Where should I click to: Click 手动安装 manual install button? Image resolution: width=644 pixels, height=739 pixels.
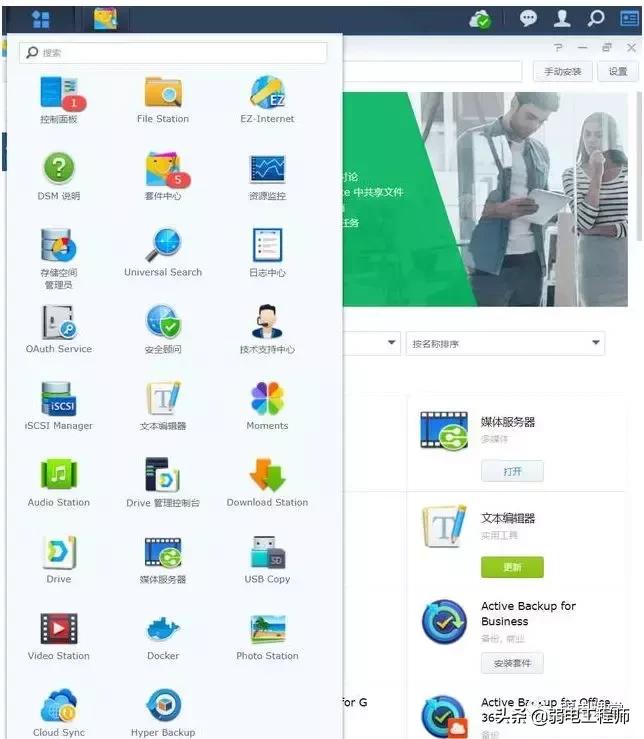(x=562, y=72)
